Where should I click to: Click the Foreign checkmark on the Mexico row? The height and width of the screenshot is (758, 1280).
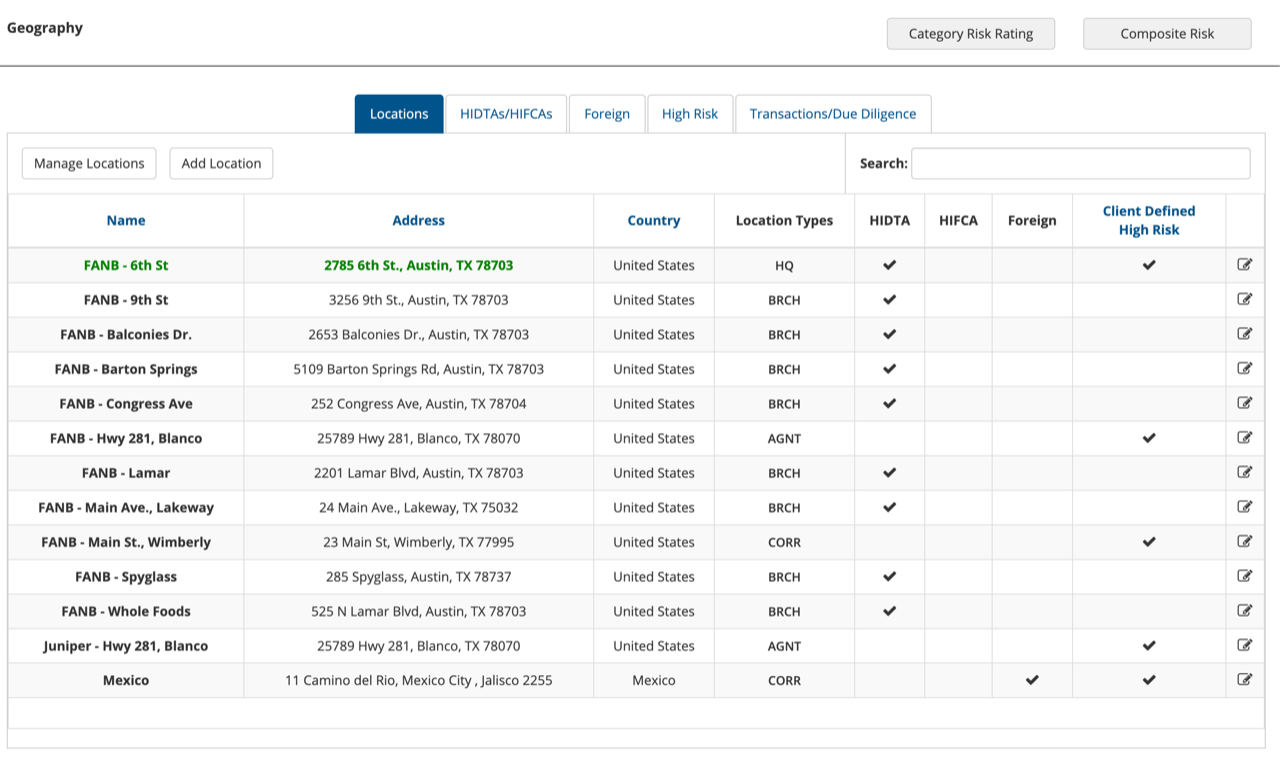click(x=1032, y=680)
